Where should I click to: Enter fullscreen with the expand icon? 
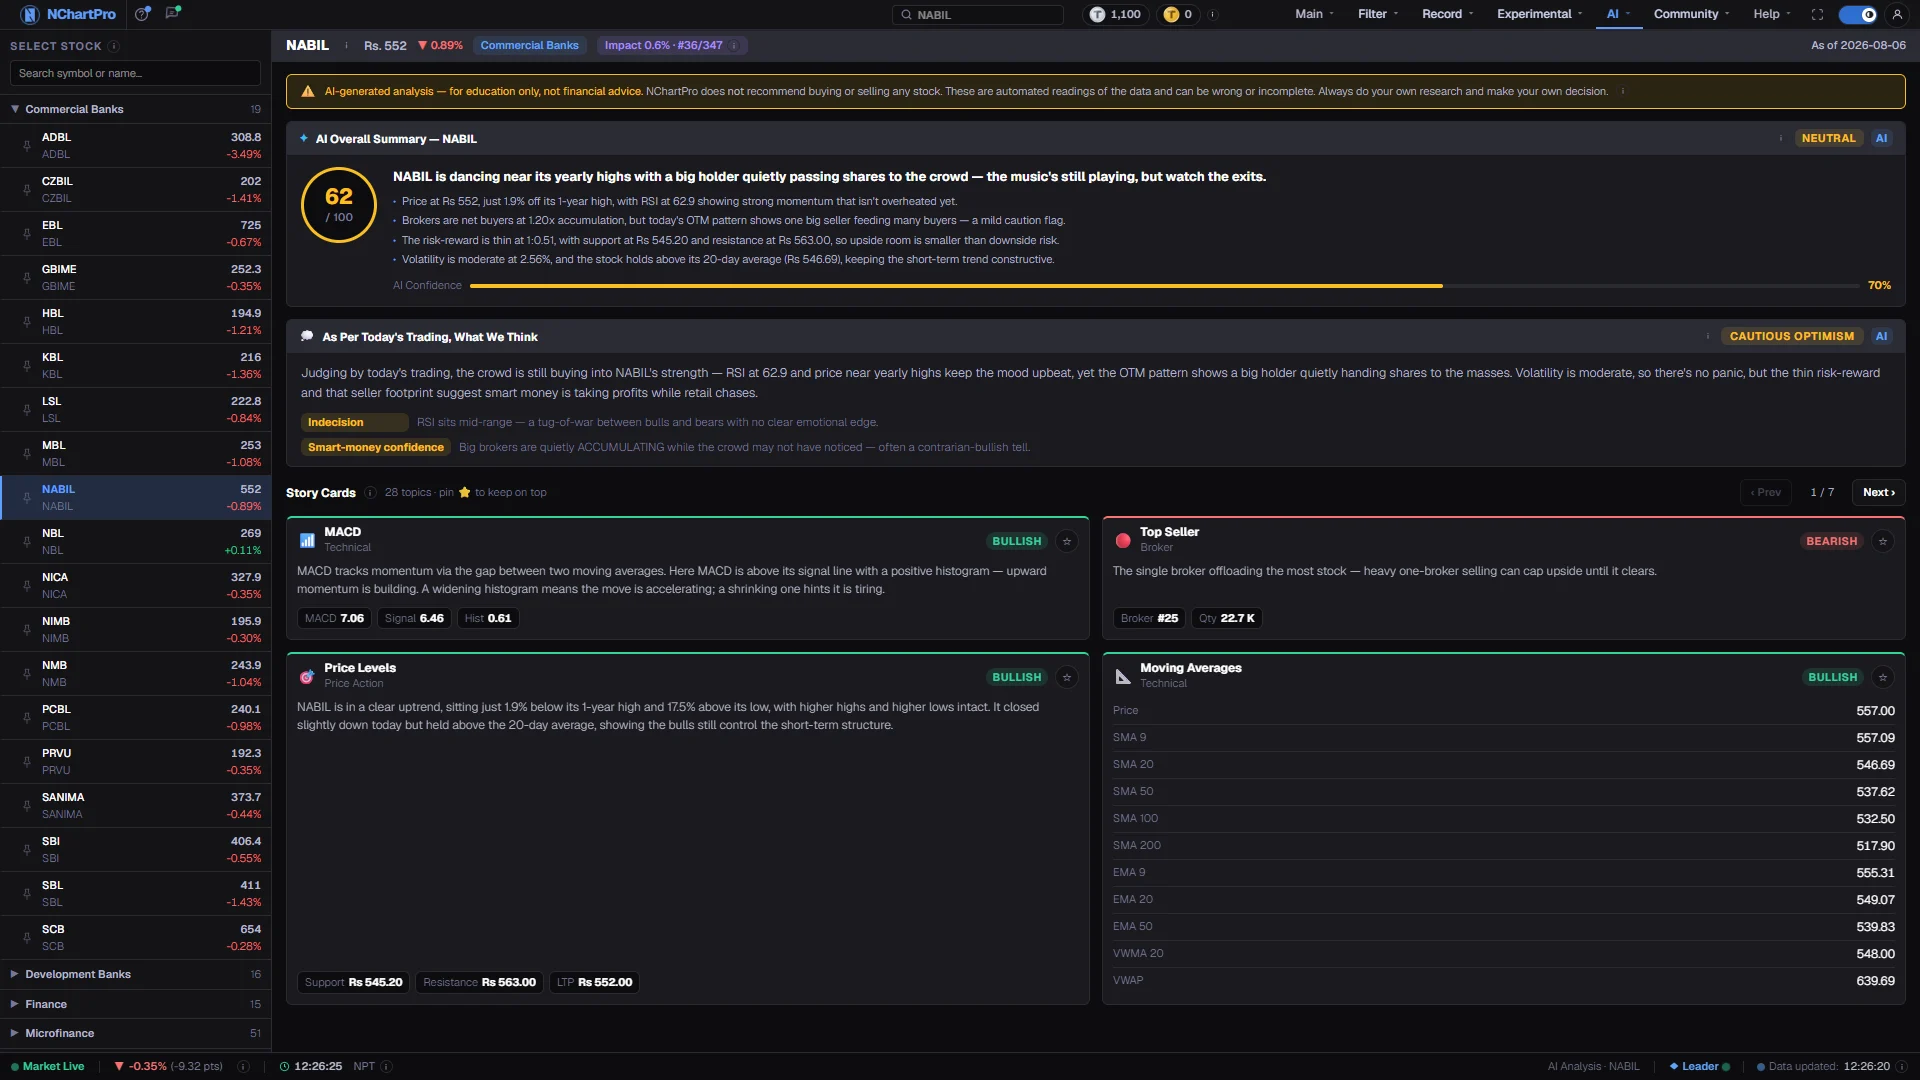click(x=1817, y=14)
